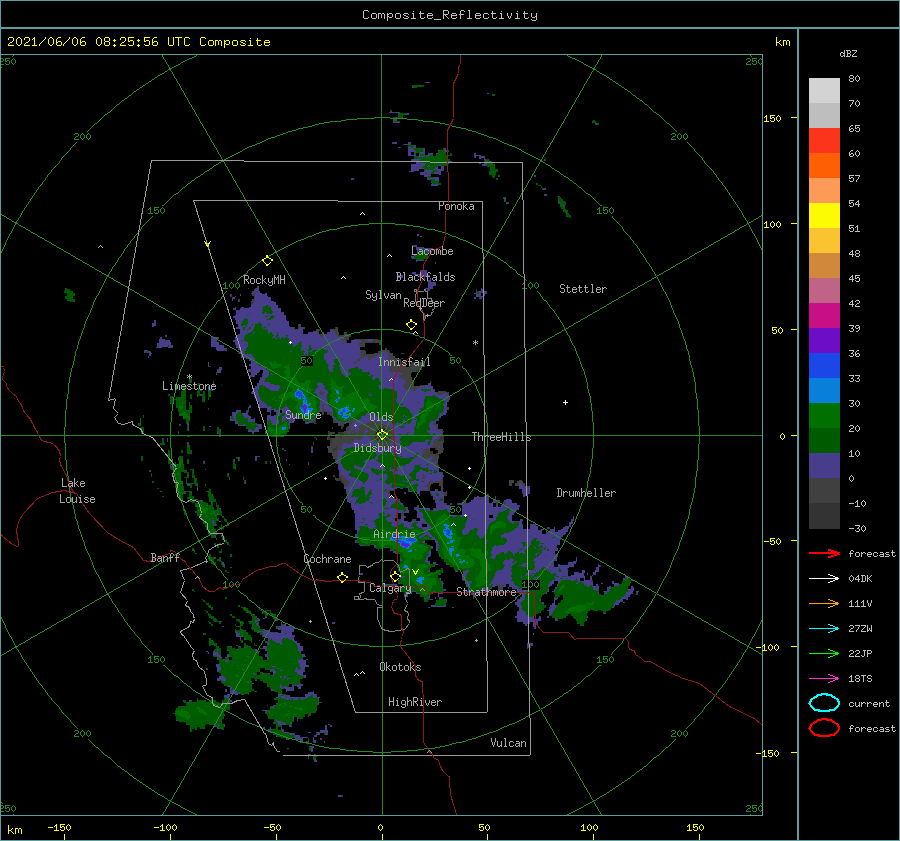This screenshot has height=841, width=900.
Task: Click the Composite_Reflectivity title
Action: click(450, 15)
